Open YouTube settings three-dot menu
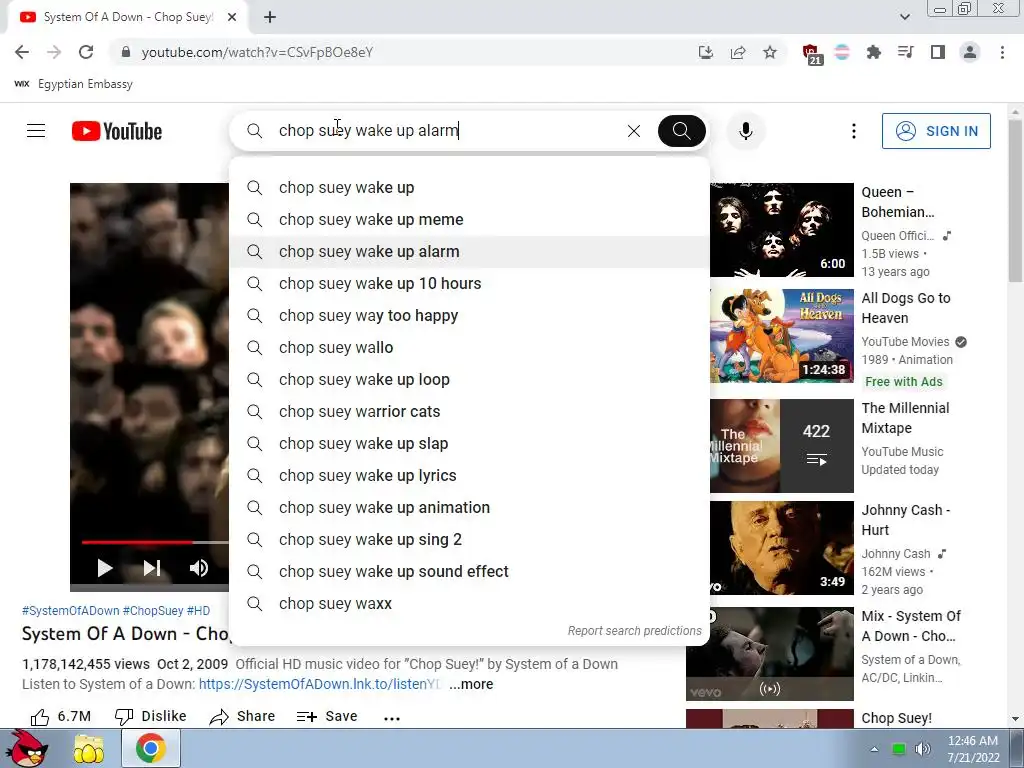The height and width of the screenshot is (768, 1024). tap(853, 131)
